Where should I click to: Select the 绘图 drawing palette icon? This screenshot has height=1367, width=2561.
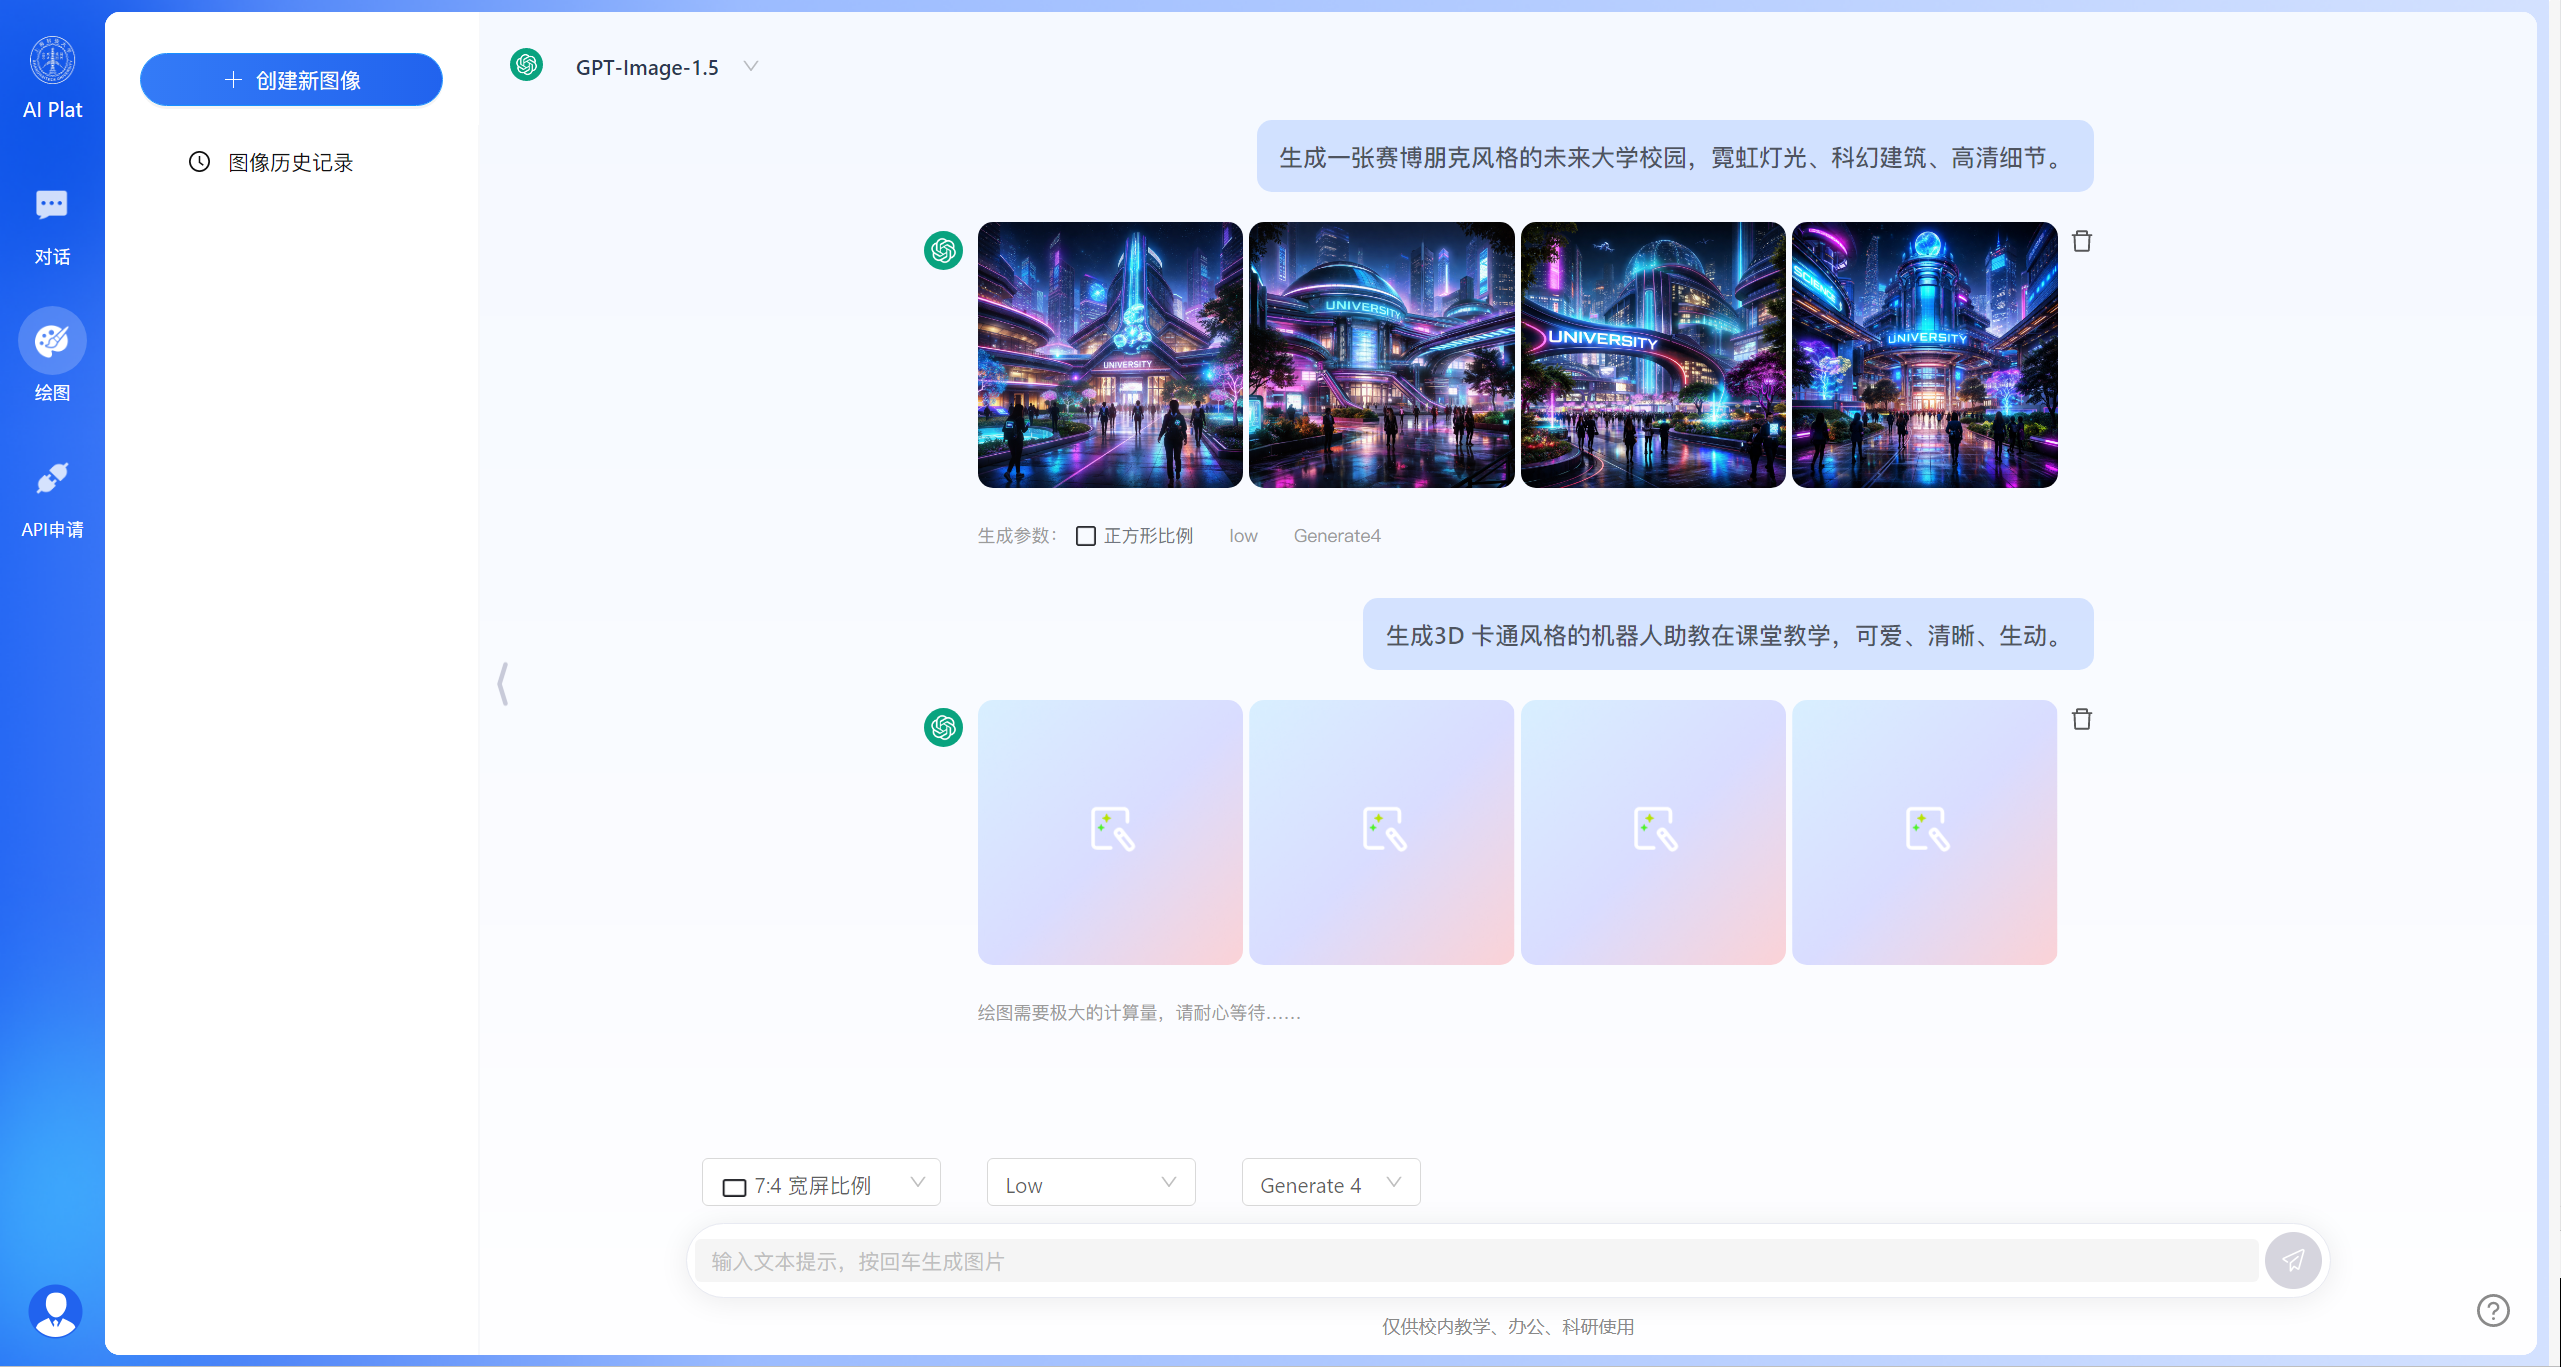(x=52, y=342)
